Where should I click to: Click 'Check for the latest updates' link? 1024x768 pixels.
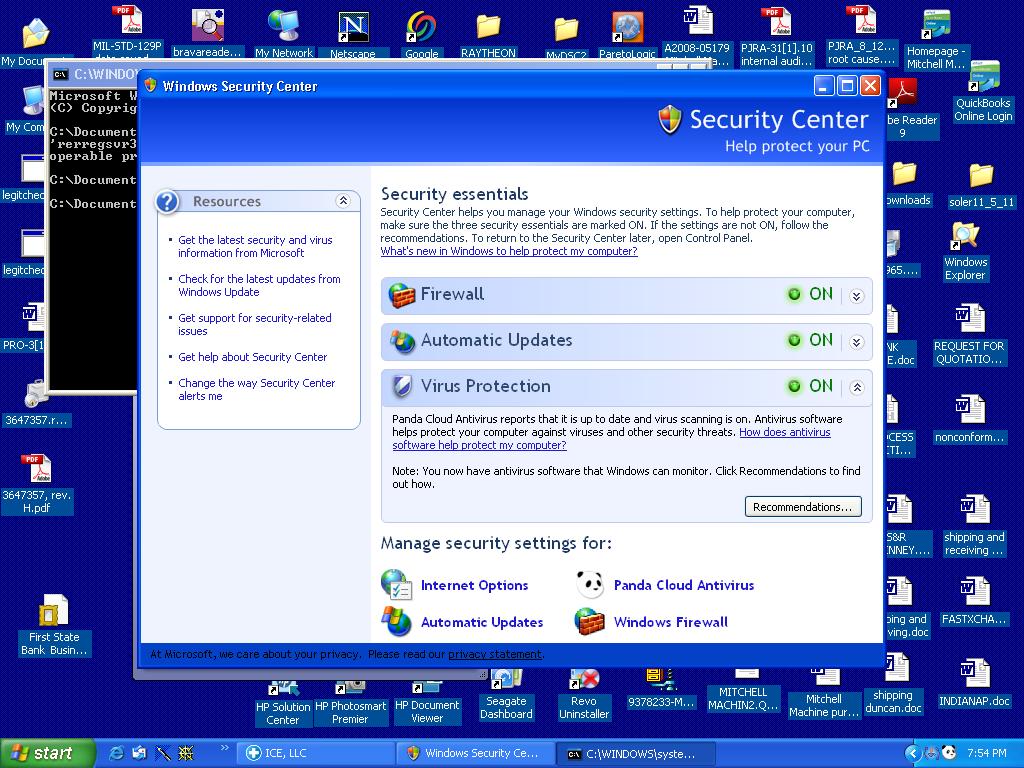coord(259,286)
